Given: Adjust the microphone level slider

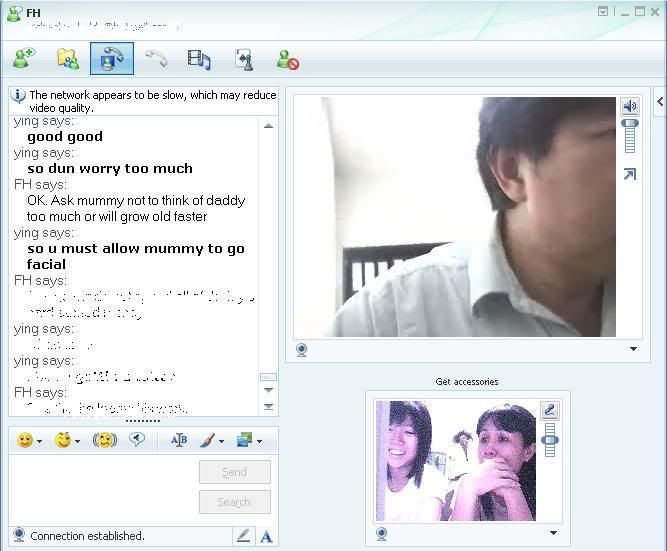Looking at the screenshot, I should pos(550,440).
